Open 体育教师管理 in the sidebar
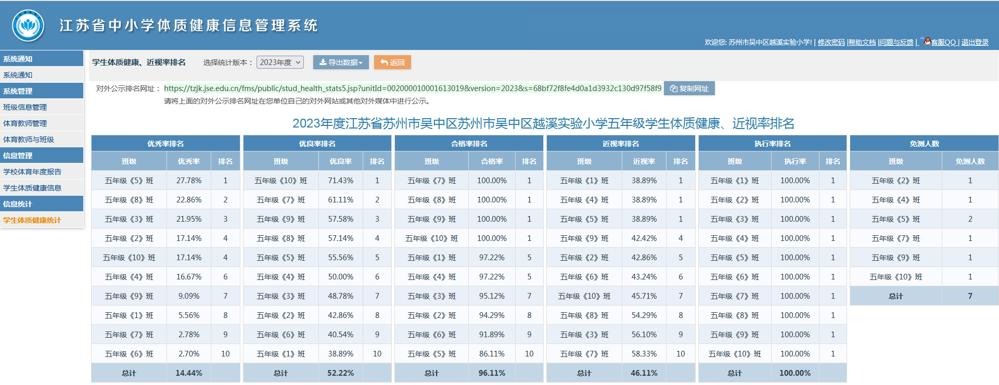 pyautogui.click(x=41, y=123)
